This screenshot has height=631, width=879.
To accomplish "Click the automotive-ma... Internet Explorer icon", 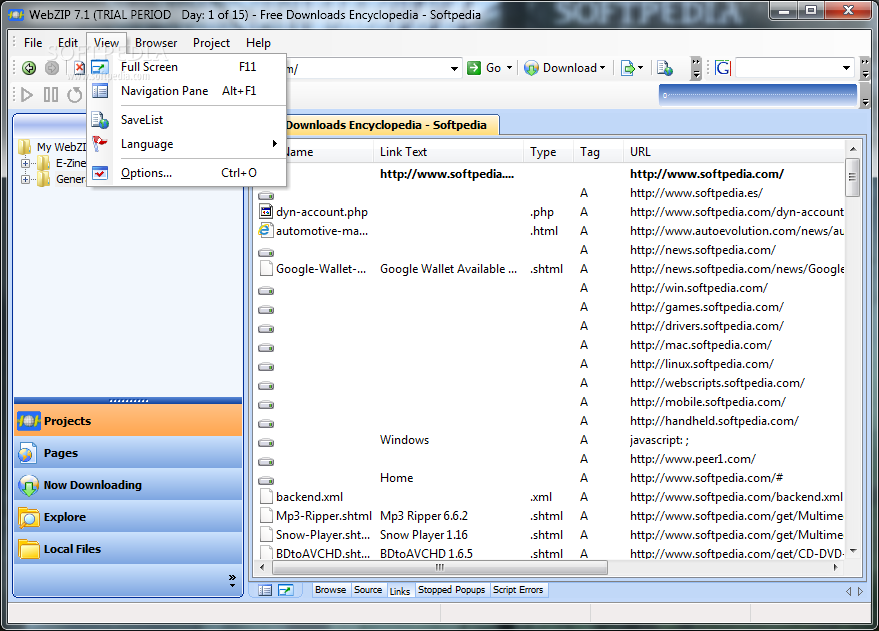I will click(265, 230).
